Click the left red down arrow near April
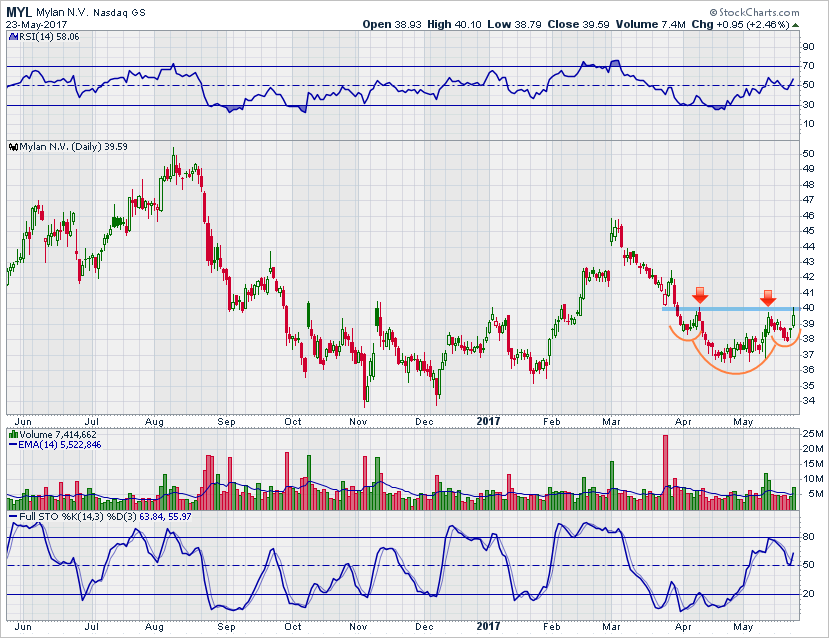 pyautogui.click(x=700, y=294)
